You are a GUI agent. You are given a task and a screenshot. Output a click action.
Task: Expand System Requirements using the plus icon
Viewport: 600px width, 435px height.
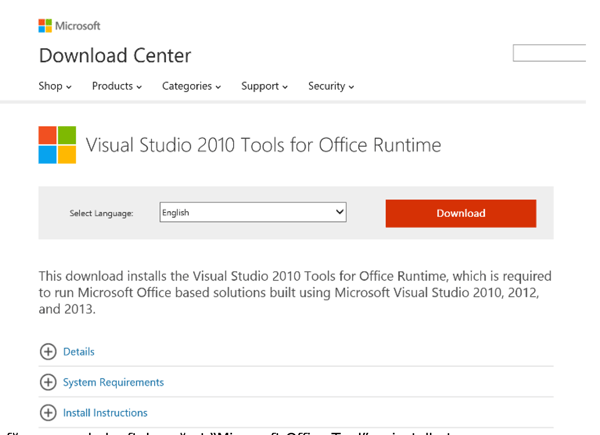(48, 382)
